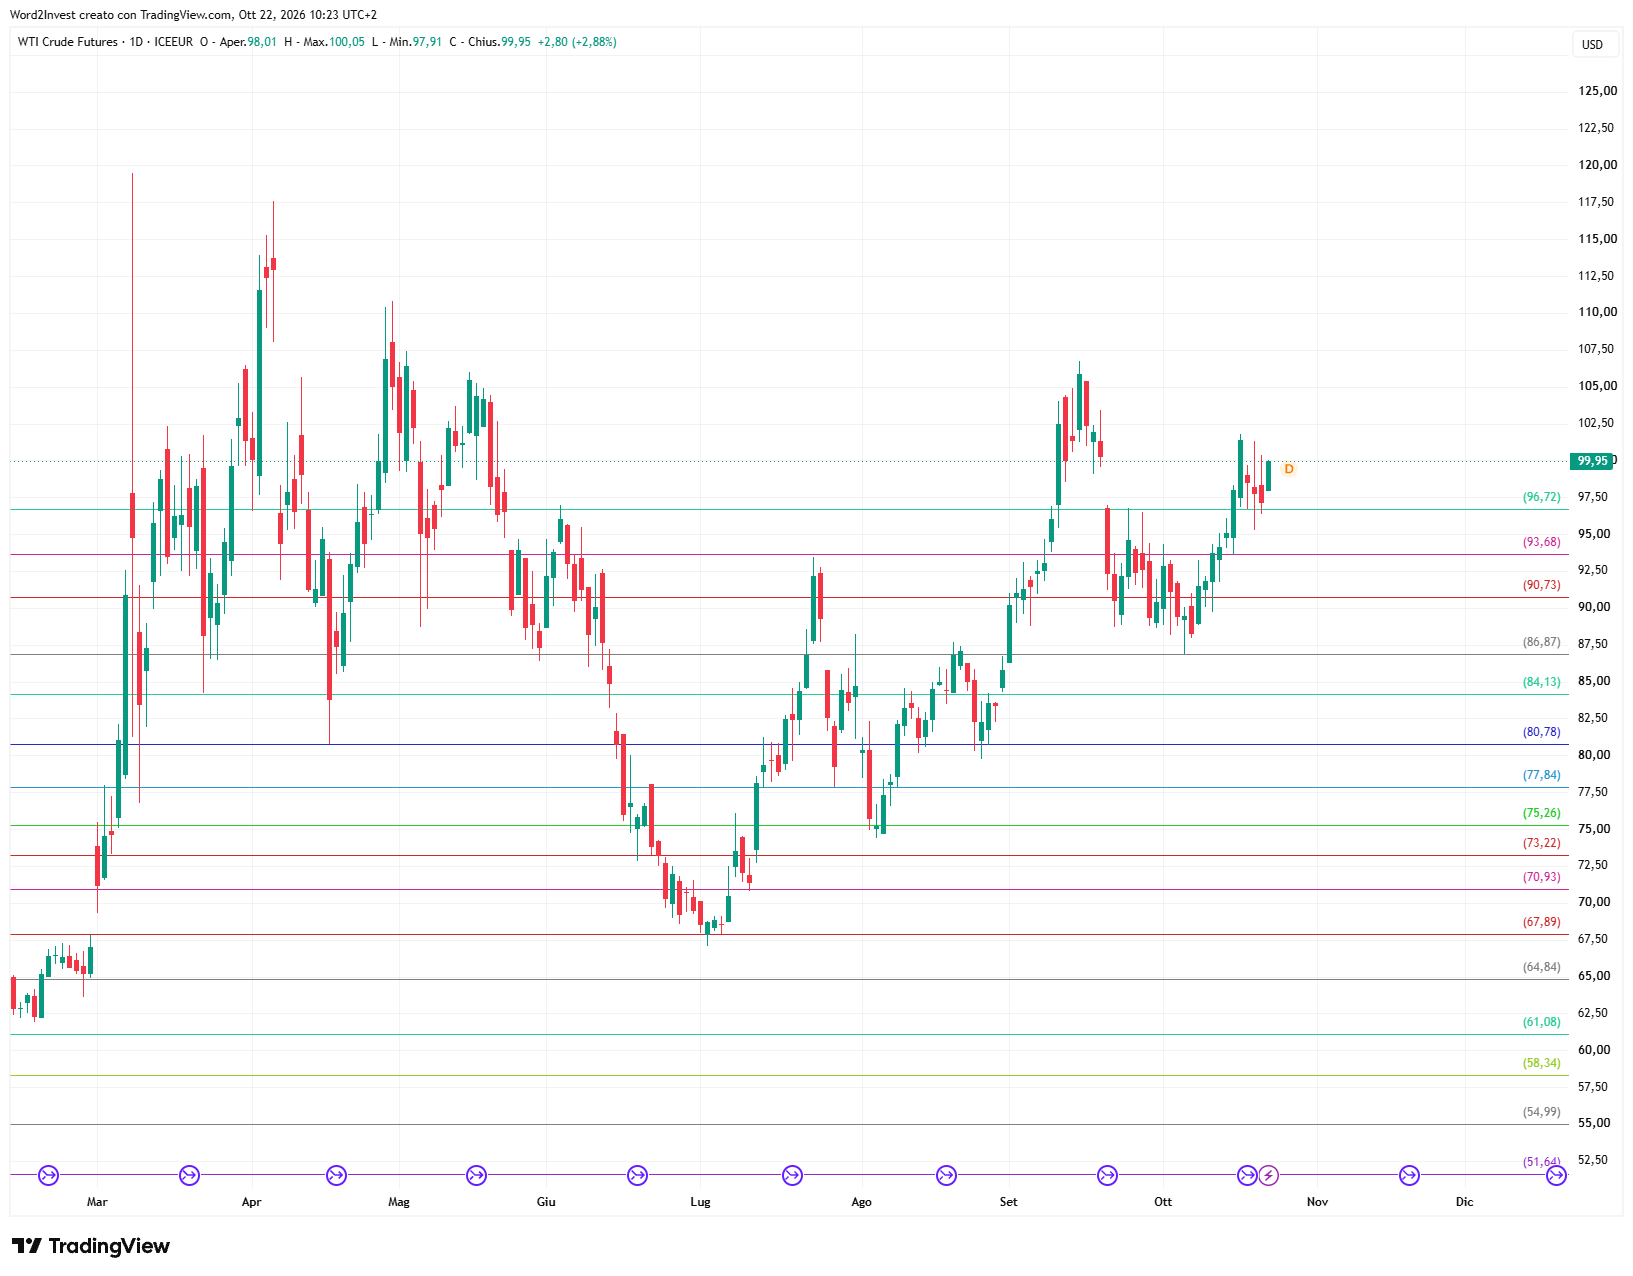Click the Ott month label on time axis

click(x=1163, y=1202)
